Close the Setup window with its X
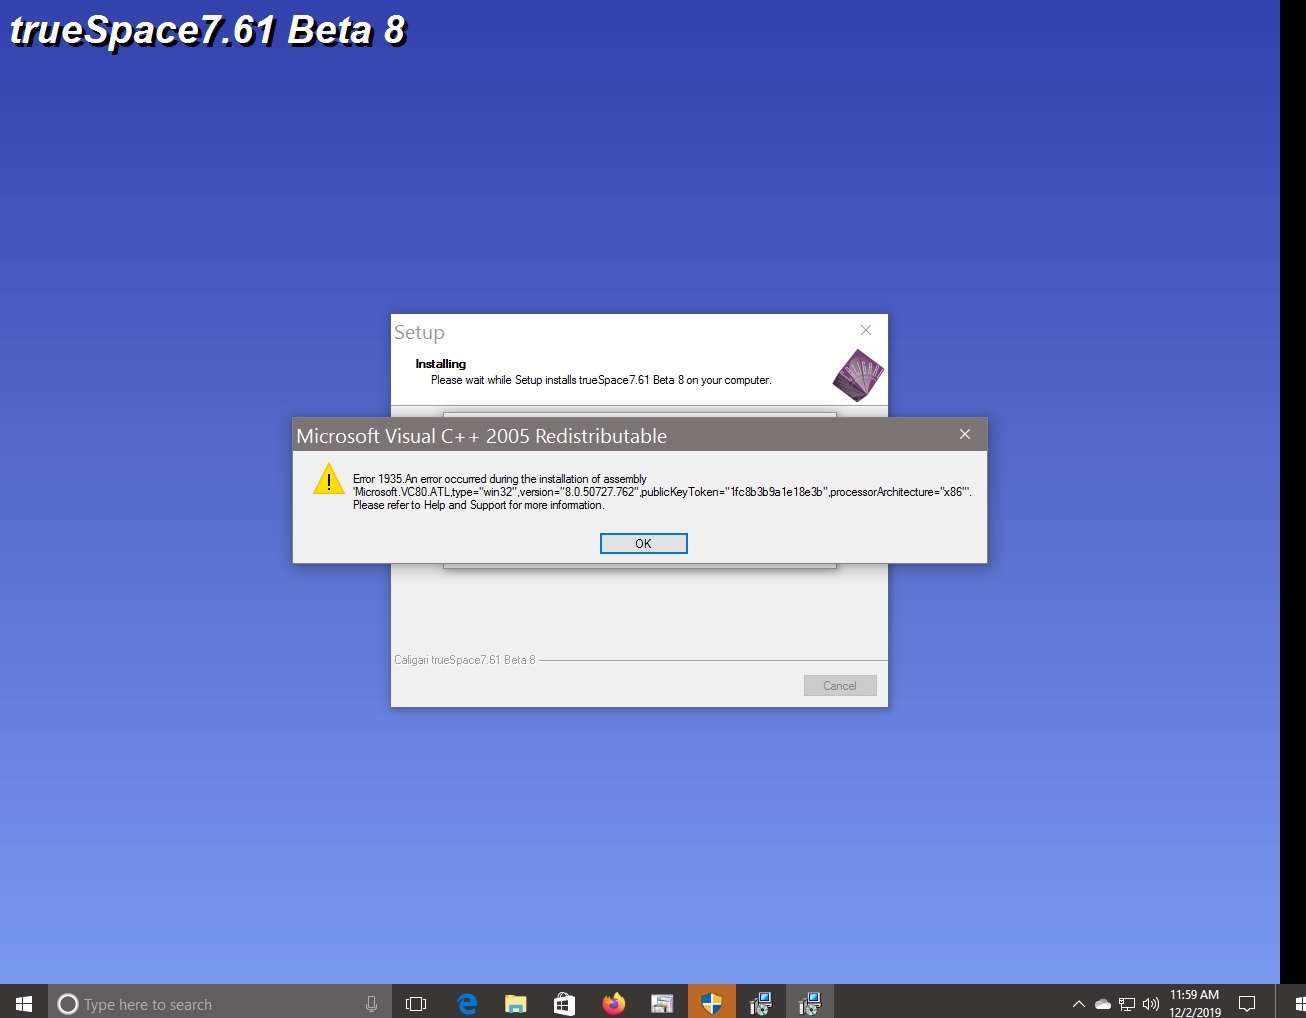 tap(866, 330)
